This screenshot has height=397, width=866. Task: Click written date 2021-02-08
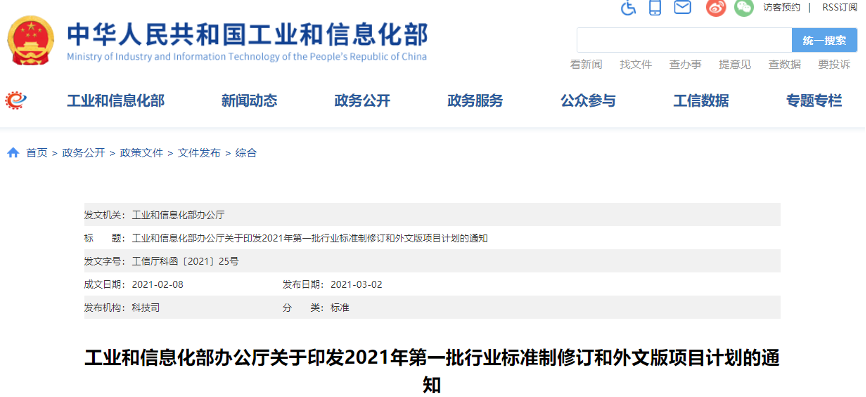(157, 285)
